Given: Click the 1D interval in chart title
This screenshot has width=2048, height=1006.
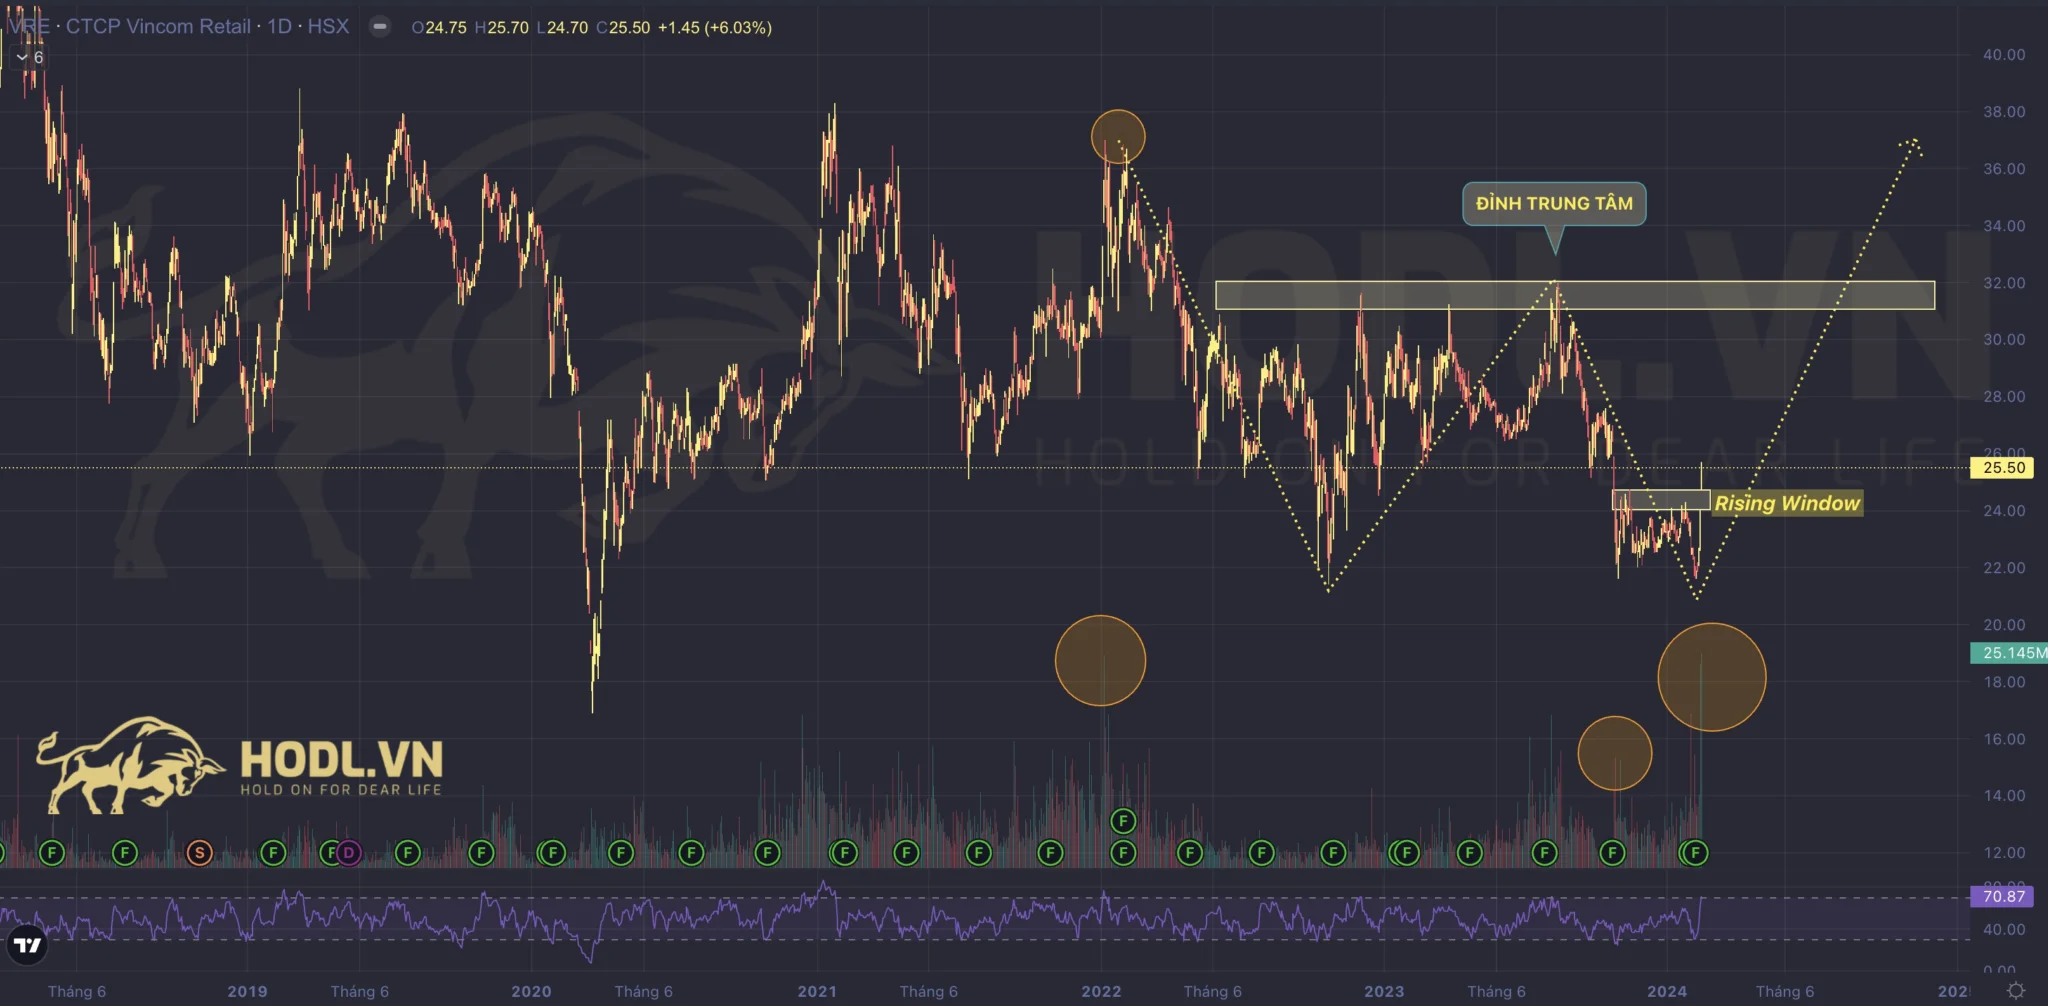Looking at the screenshot, I should [x=279, y=27].
